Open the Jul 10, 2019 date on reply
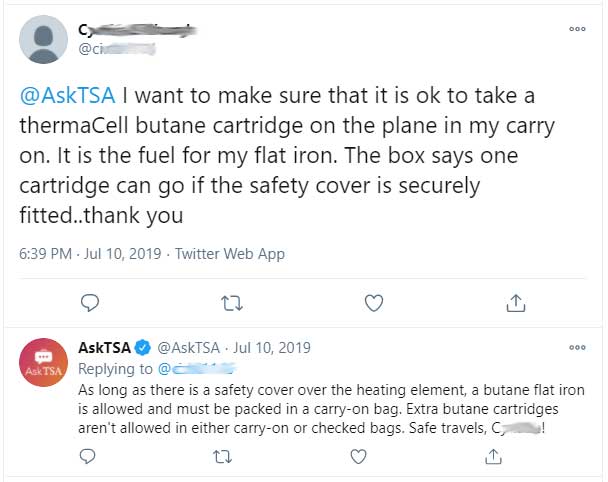The height and width of the screenshot is (482, 608). click(x=272, y=347)
